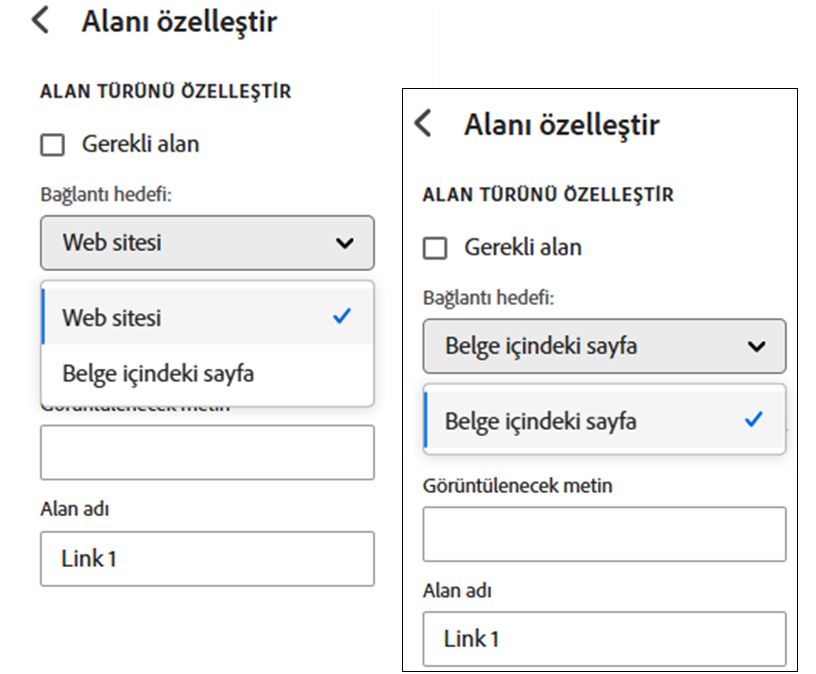
Task: Click the left panel 'Alanı özelleştir' heading
Action: pyautogui.click(x=180, y=22)
